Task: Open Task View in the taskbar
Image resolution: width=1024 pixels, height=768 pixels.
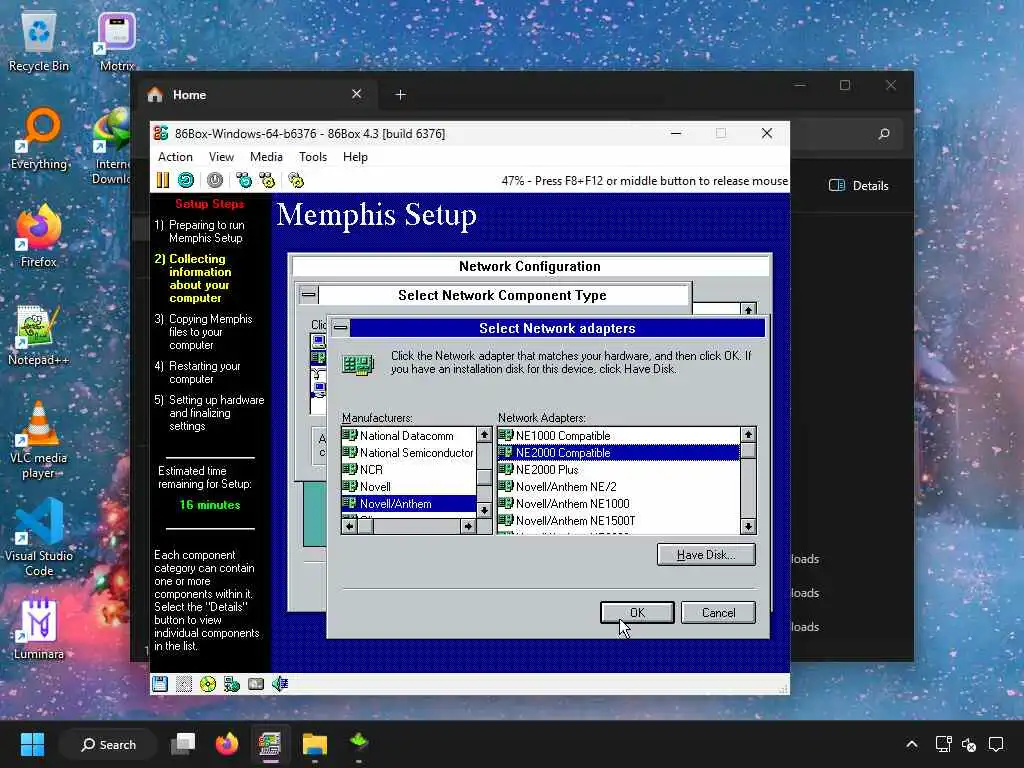Action: click(184, 744)
